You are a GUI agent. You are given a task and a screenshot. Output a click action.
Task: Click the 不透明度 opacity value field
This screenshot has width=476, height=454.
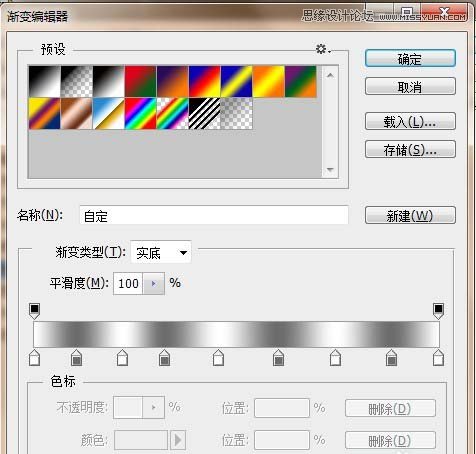pos(128,407)
